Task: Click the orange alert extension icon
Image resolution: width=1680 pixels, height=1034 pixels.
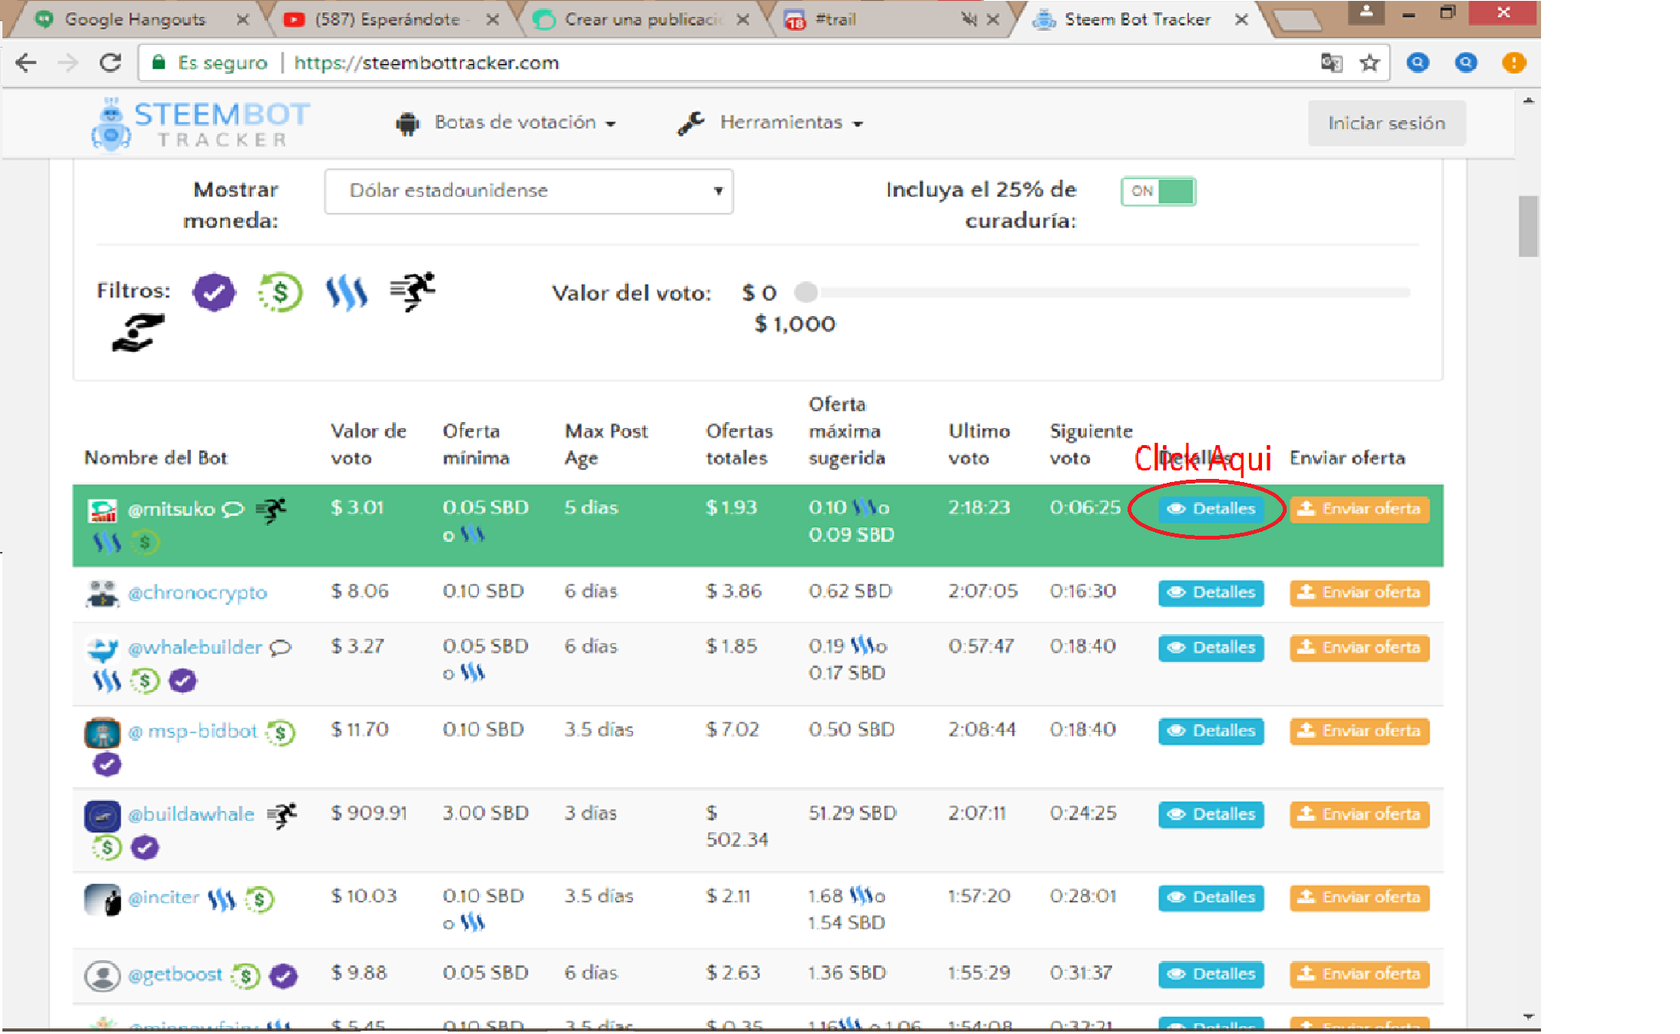Action: 1514,63
